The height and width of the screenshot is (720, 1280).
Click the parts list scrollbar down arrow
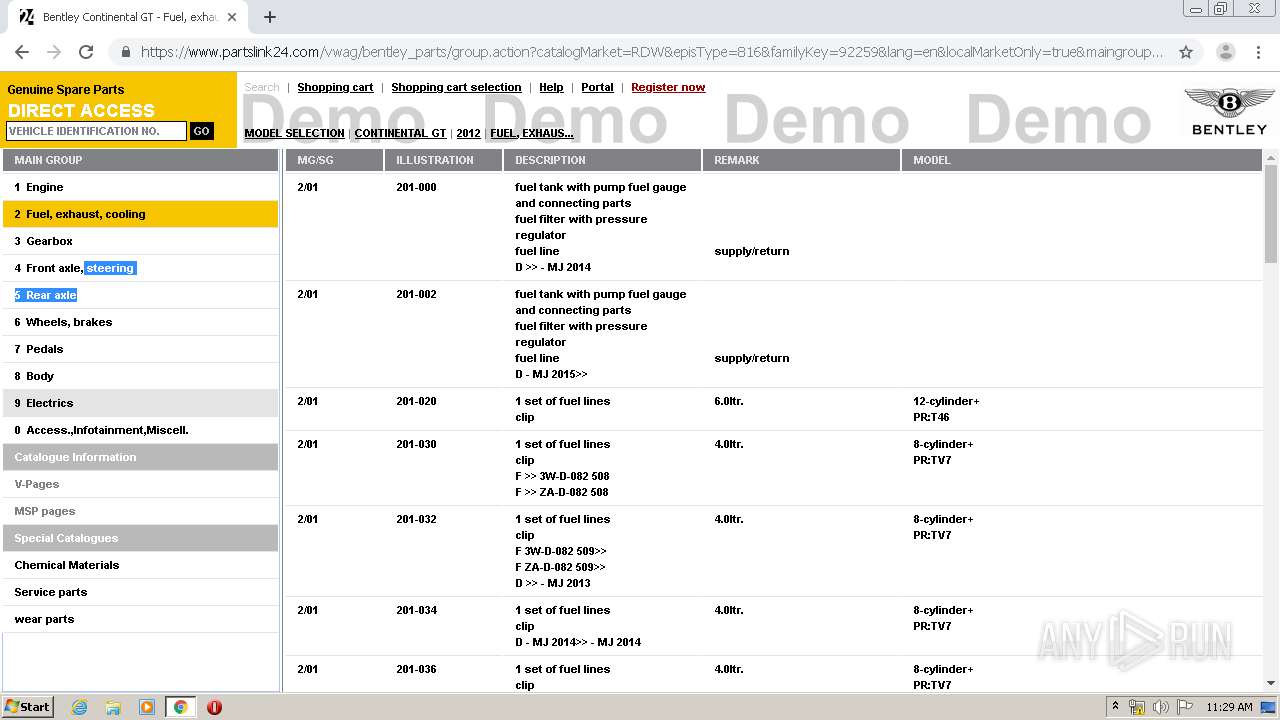pos(1271,684)
